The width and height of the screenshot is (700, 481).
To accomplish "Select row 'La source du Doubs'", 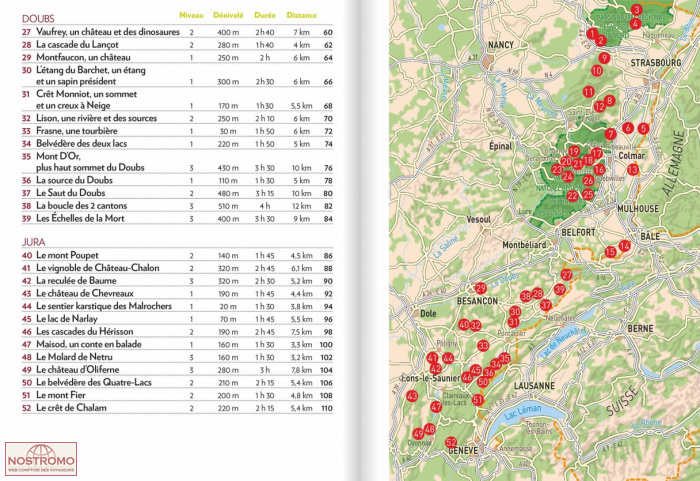I will click(x=177, y=180).
